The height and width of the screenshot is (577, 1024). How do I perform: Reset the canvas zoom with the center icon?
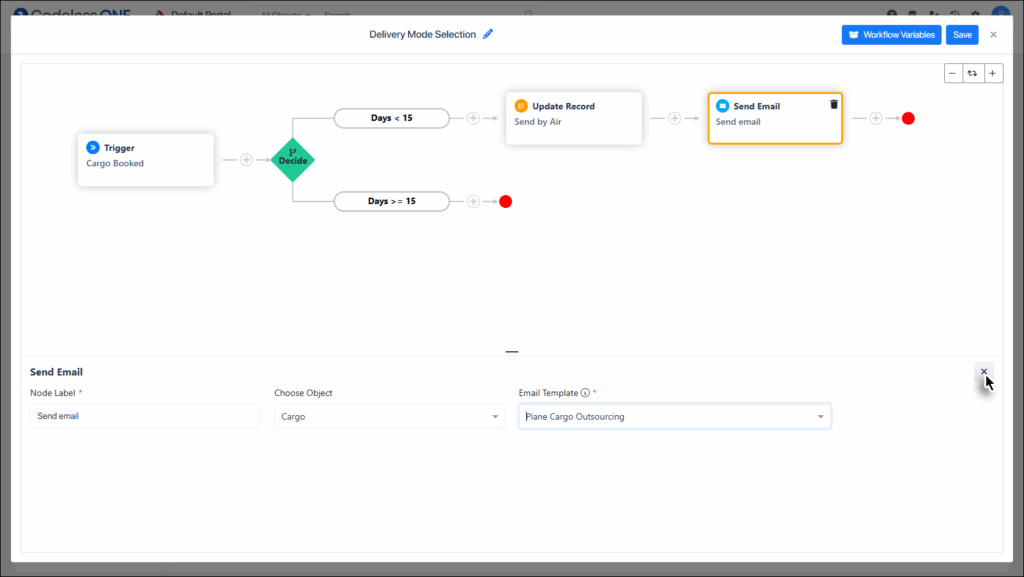point(972,73)
